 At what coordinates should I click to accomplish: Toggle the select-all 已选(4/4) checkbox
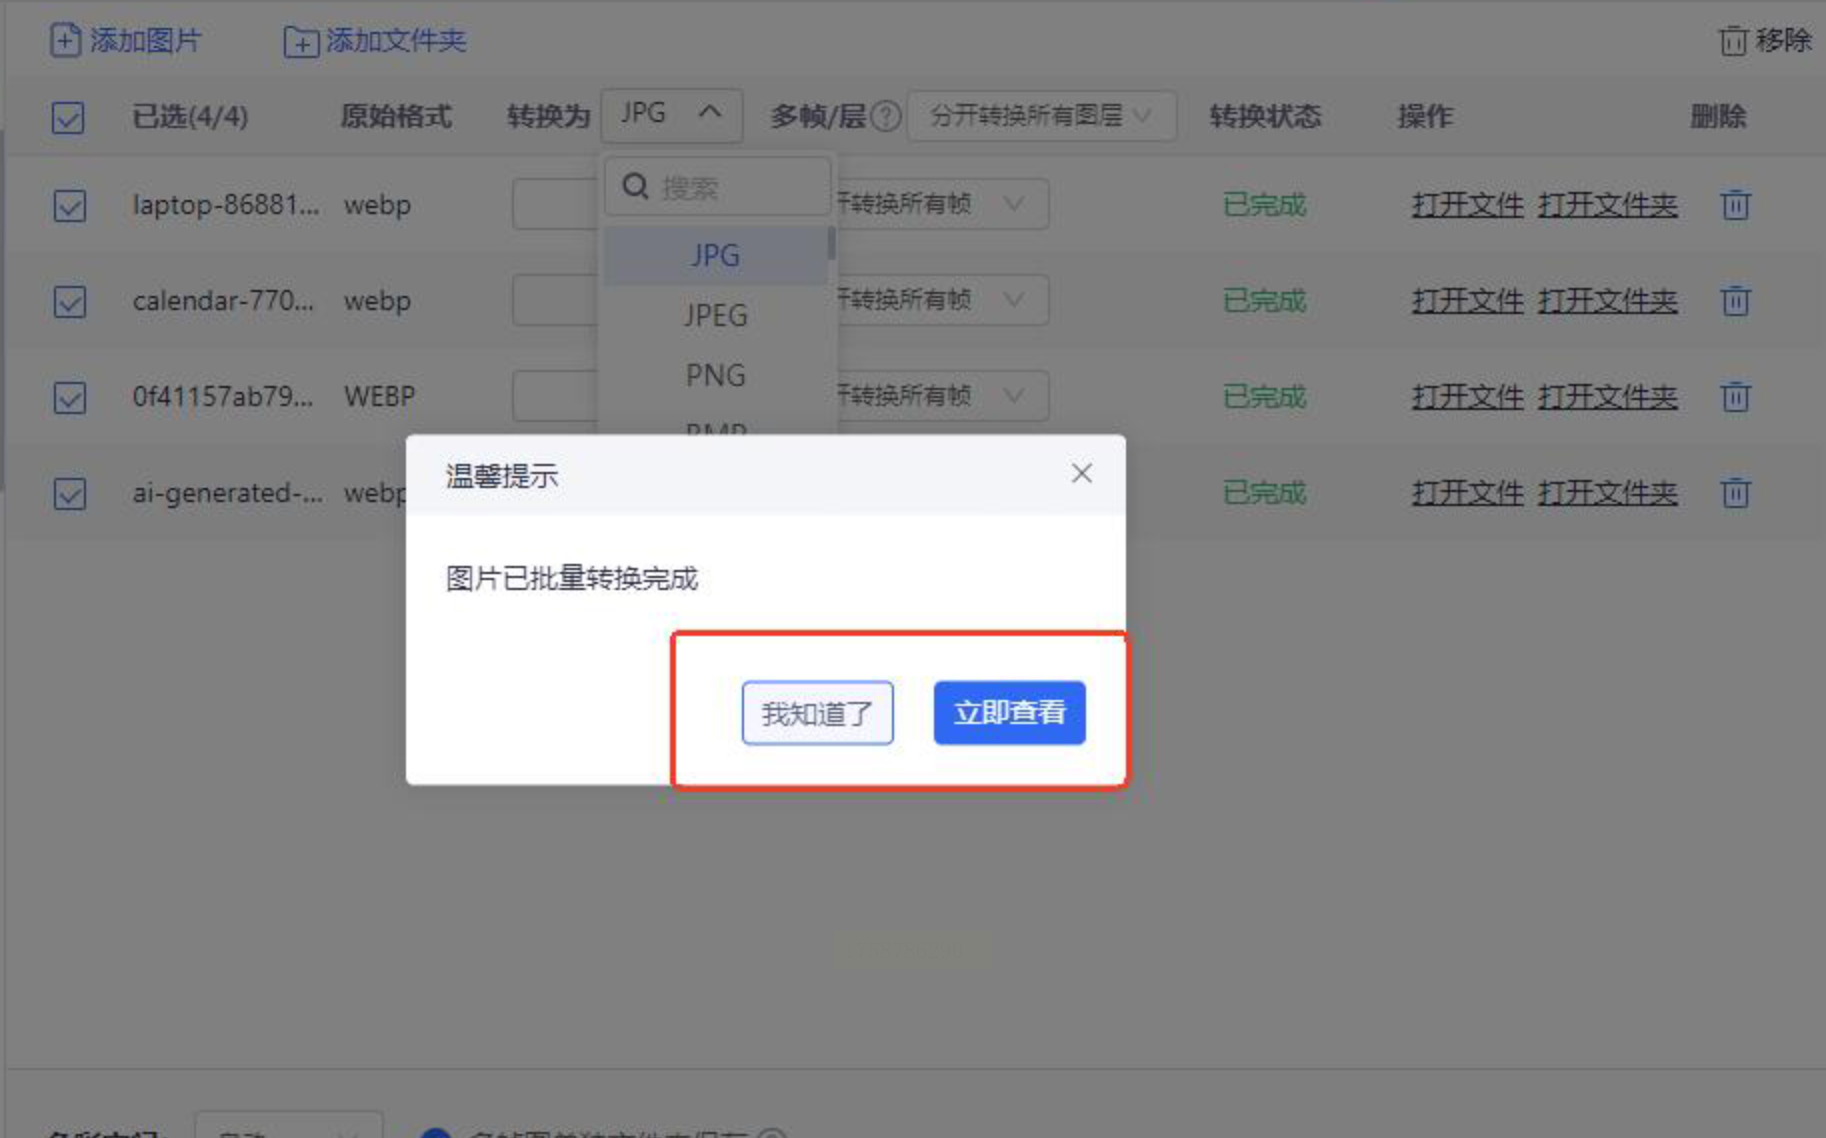click(x=68, y=117)
